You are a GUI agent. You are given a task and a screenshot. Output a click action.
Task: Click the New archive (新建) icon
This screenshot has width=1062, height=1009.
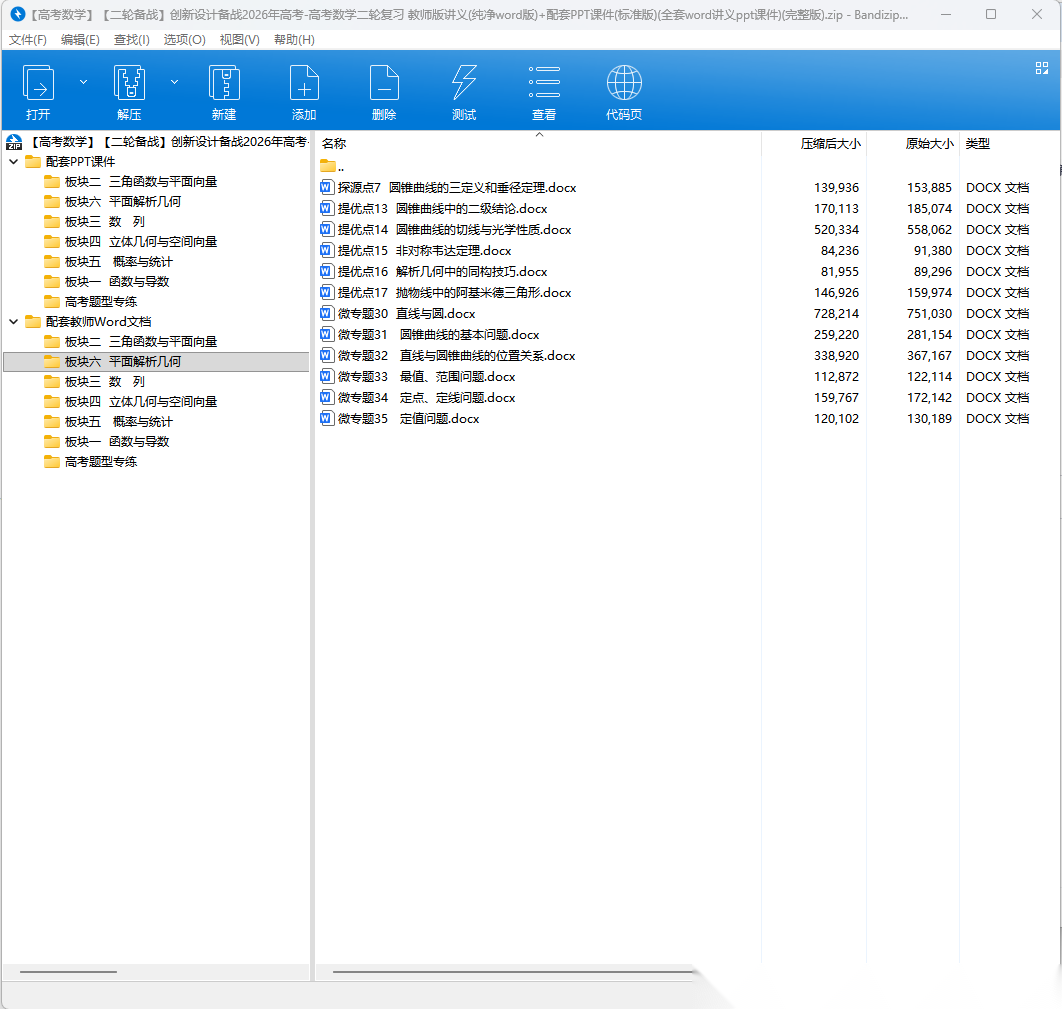pyautogui.click(x=224, y=84)
